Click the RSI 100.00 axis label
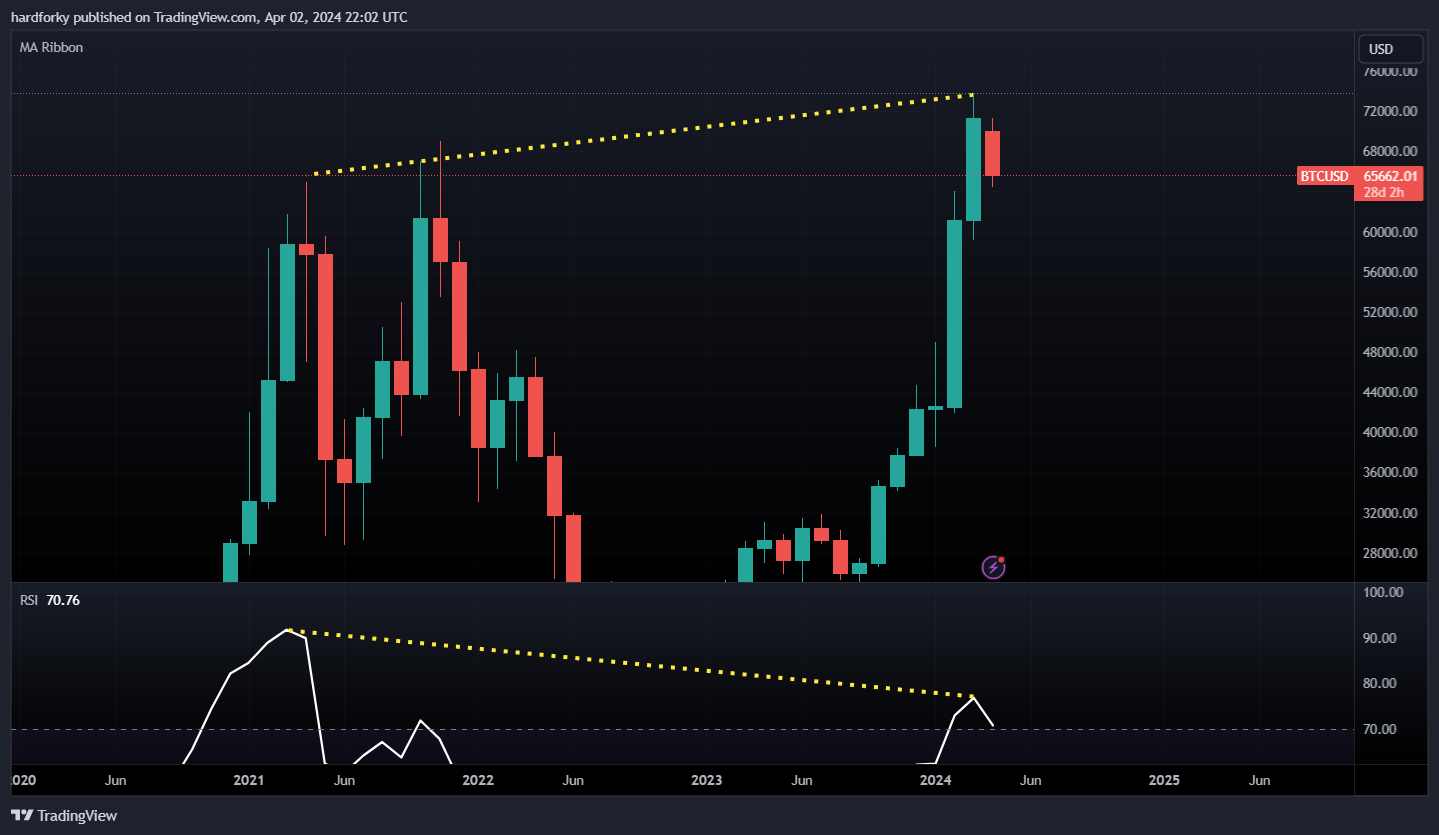The image size is (1439, 835). pyautogui.click(x=1384, y=592)
